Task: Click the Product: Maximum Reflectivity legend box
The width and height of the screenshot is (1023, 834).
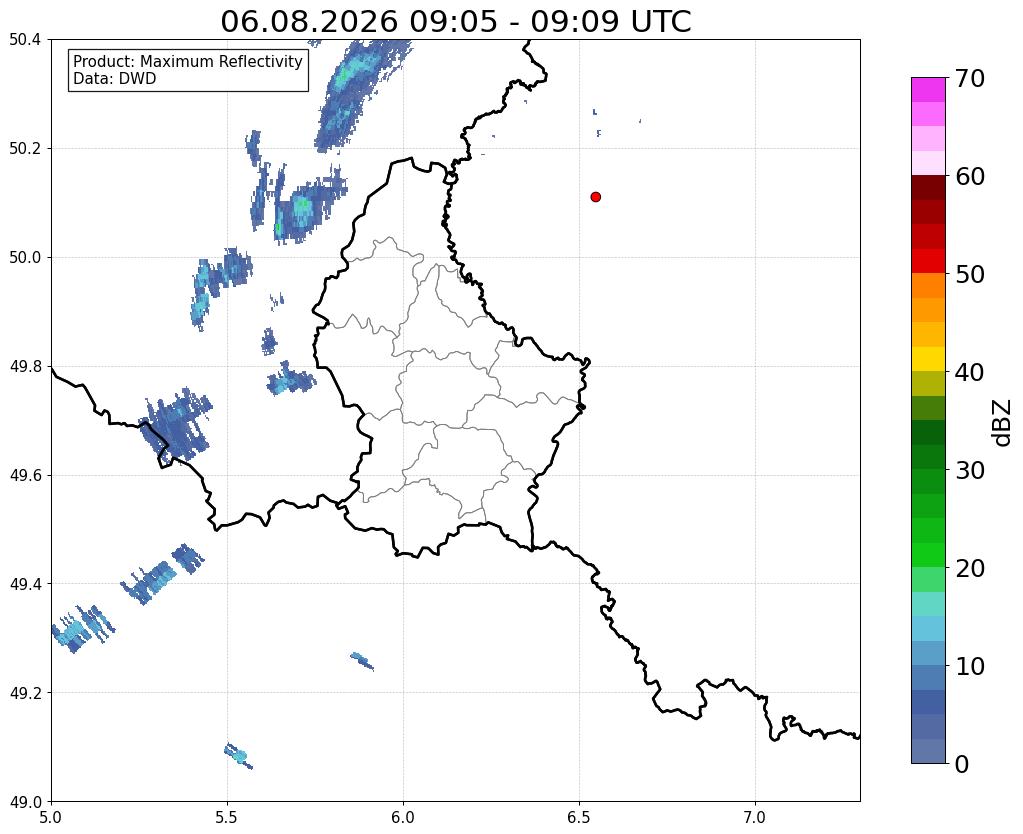Action: tap(188, 70)
